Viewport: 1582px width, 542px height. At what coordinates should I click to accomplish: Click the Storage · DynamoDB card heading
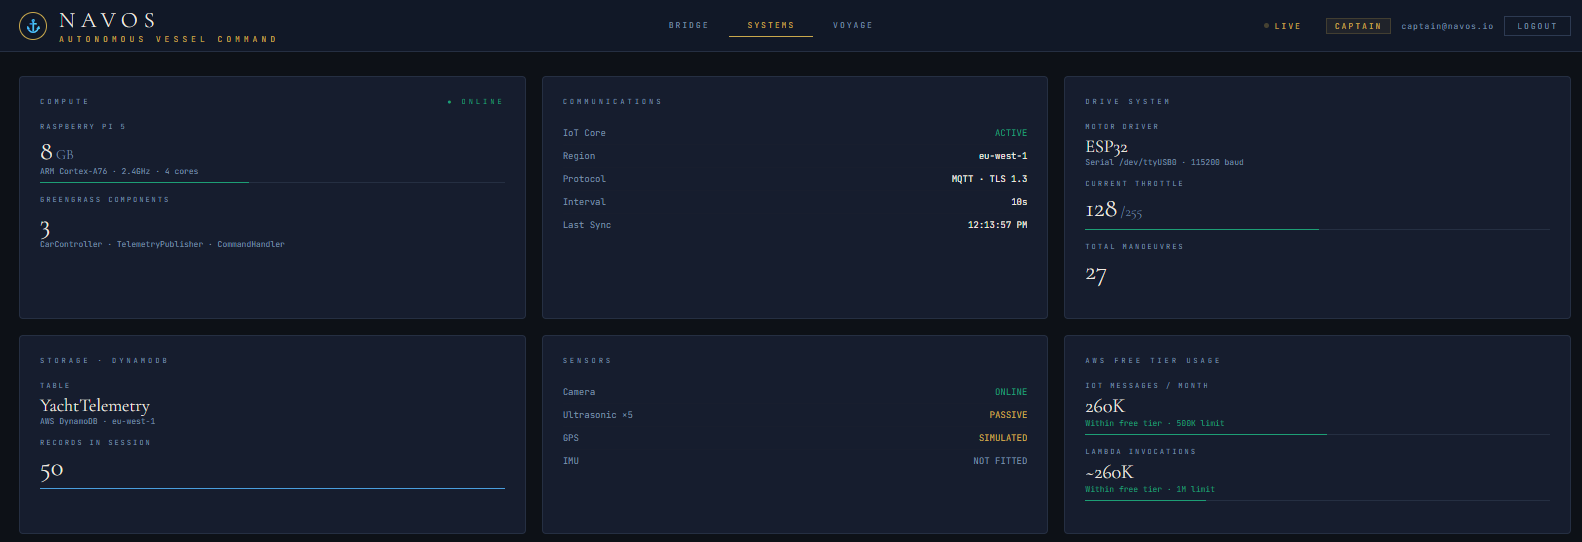point(104,361)
